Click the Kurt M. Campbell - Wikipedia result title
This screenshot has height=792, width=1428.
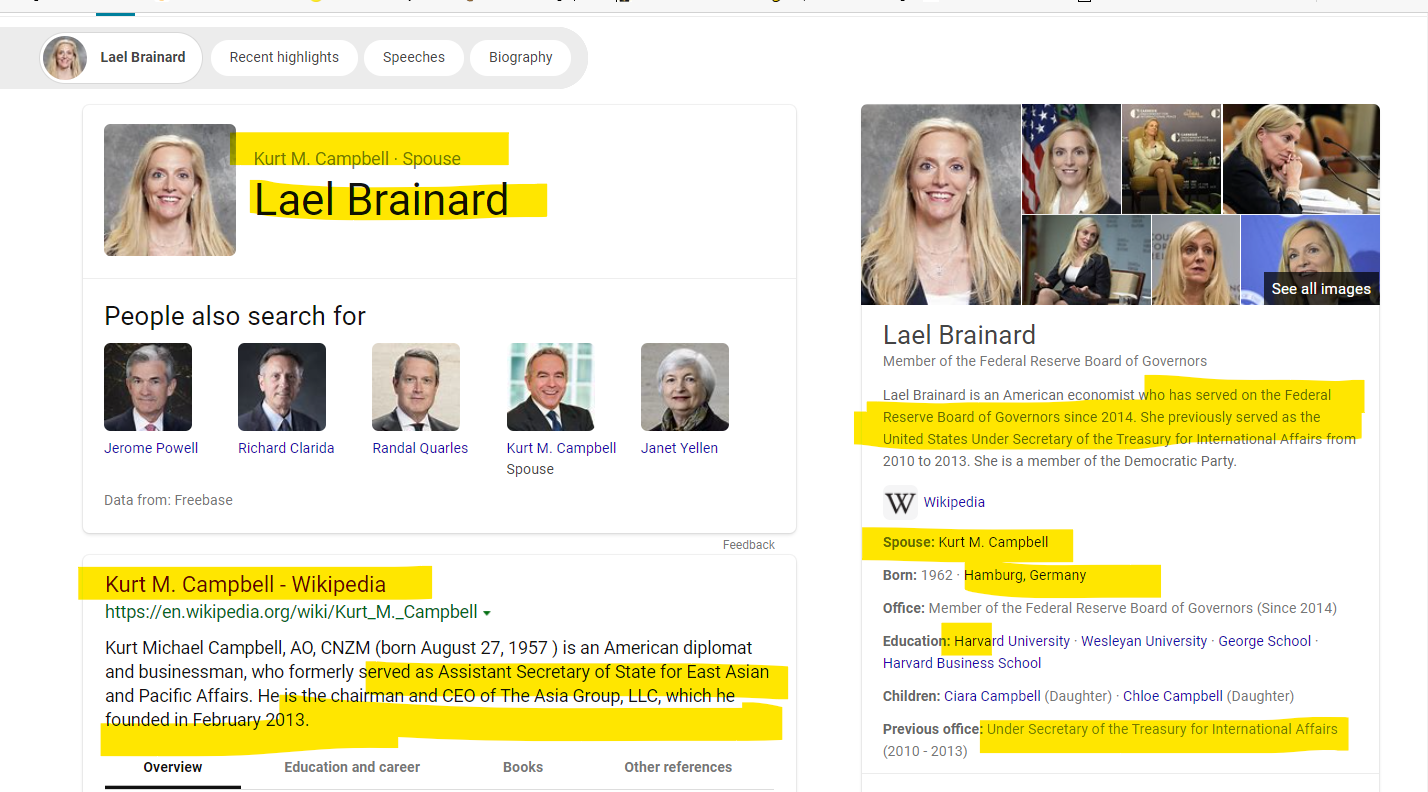(245, 584)
